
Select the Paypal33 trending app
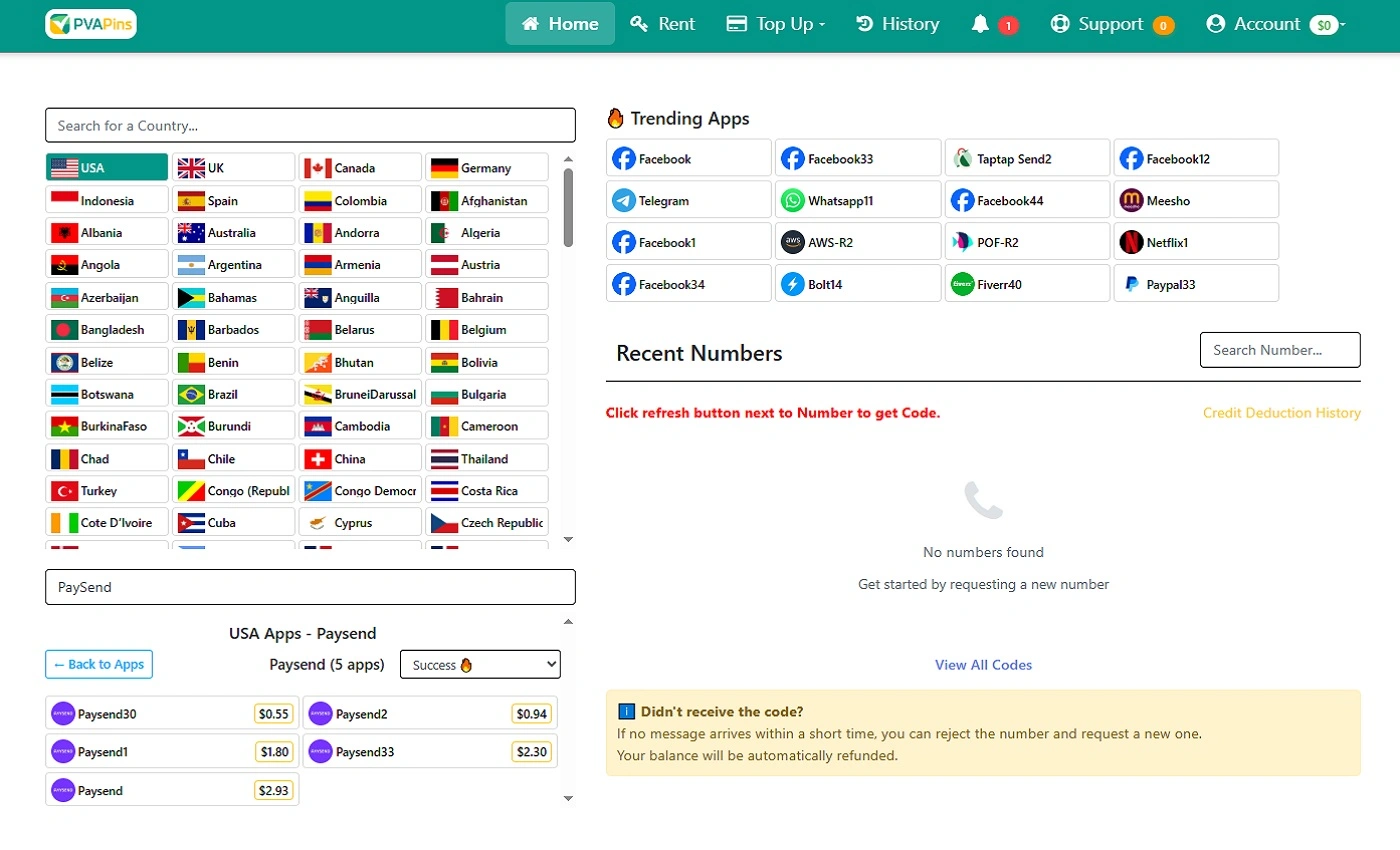coord(1196,284)
